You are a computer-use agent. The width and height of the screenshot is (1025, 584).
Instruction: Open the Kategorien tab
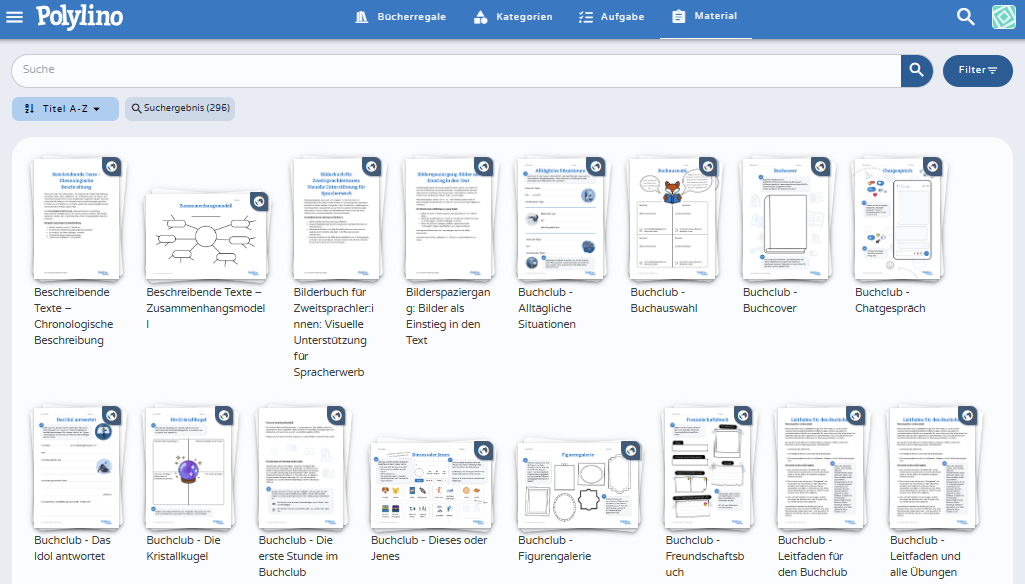513,17
